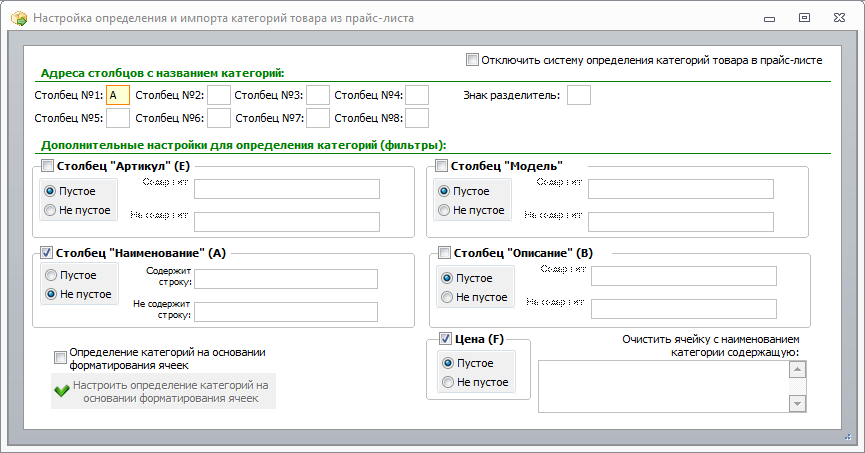Image resolution: width=865 pixels, height=453 pixels.
Task: Tick 'Отключить систему определения категорий' checkbox
Action: coord(472,60)
